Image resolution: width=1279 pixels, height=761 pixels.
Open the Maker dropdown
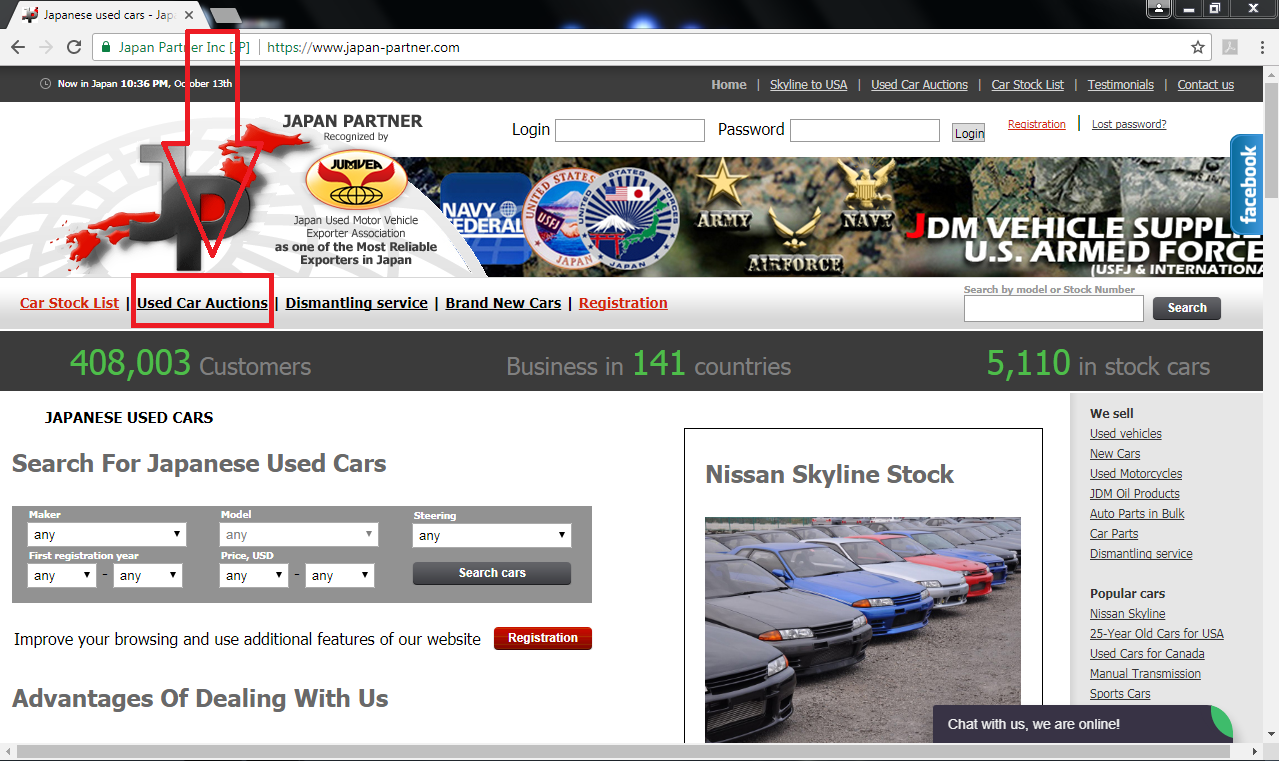[x=106, y=534]
